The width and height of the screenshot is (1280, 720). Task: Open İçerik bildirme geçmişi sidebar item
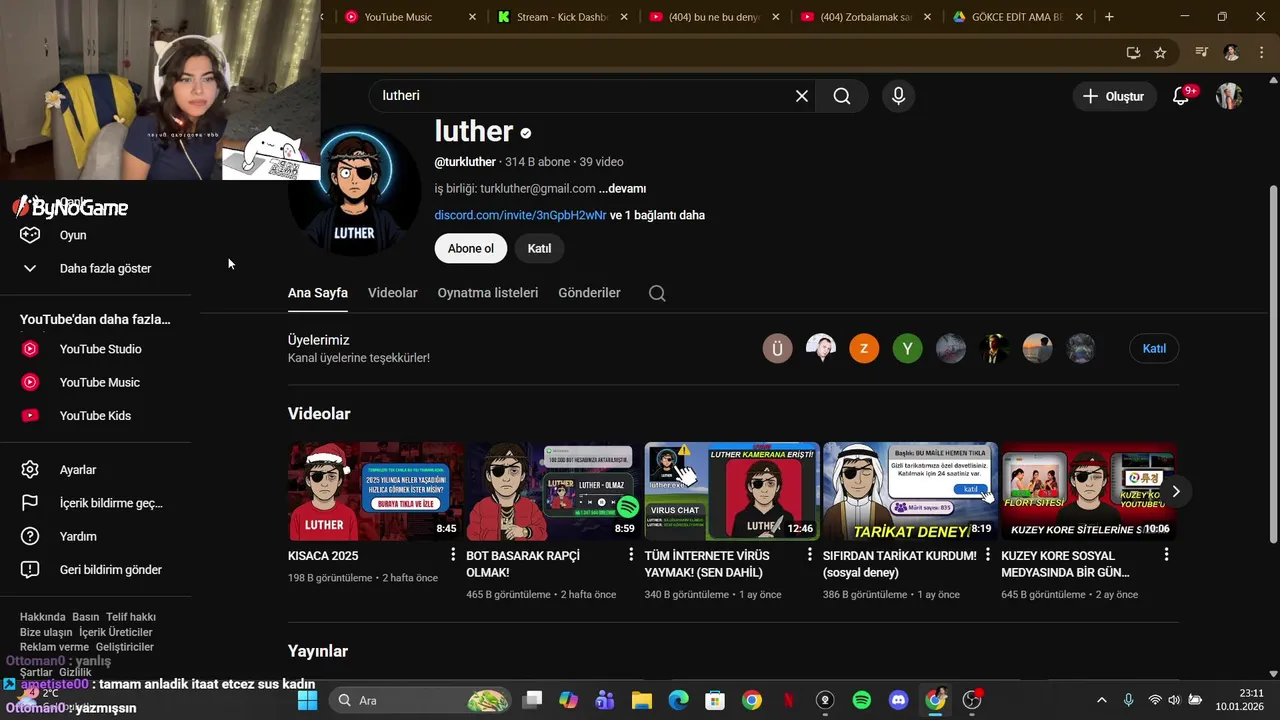tap(95, 503)
